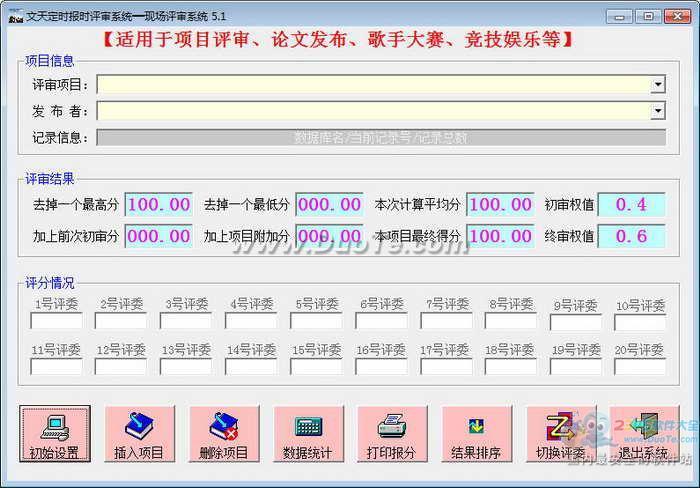Click the 1号评委 score box

click(x=56, y=321)
